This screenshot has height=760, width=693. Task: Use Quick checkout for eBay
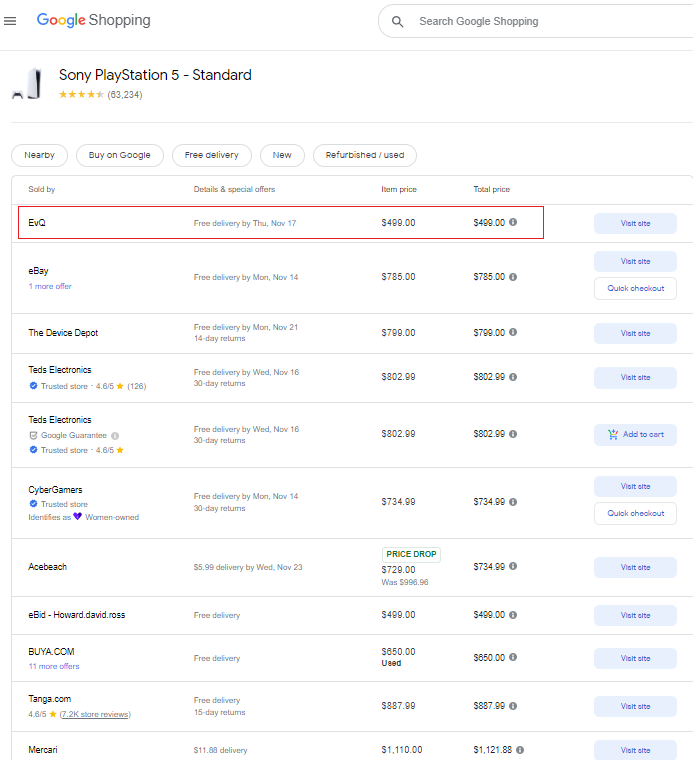[x=635, y=288]
